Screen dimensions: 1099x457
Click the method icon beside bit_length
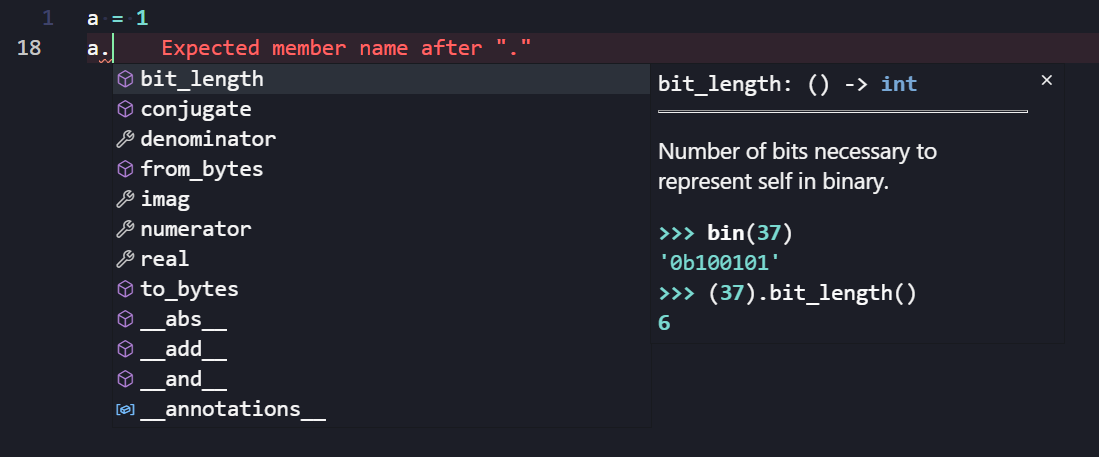(125, 79)
